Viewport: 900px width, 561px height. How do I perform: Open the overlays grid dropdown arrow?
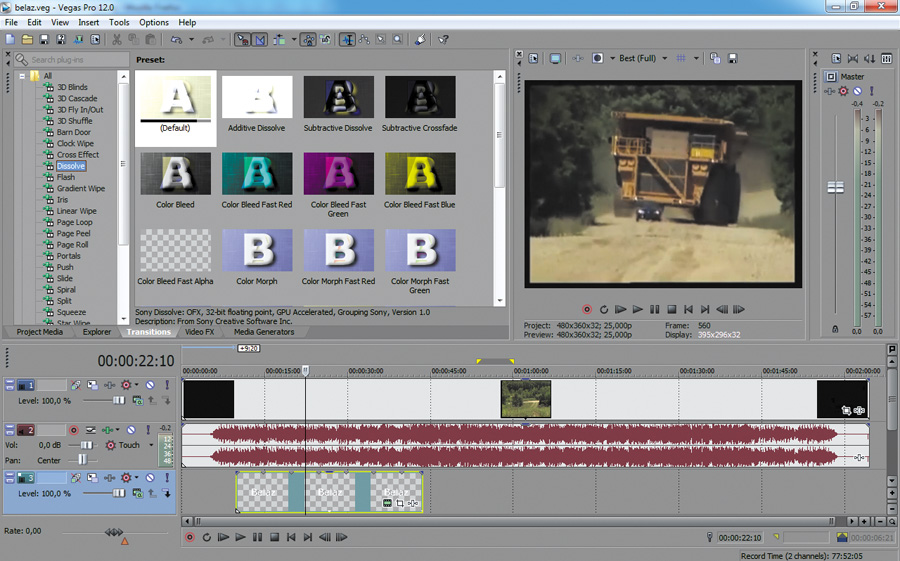696,58
